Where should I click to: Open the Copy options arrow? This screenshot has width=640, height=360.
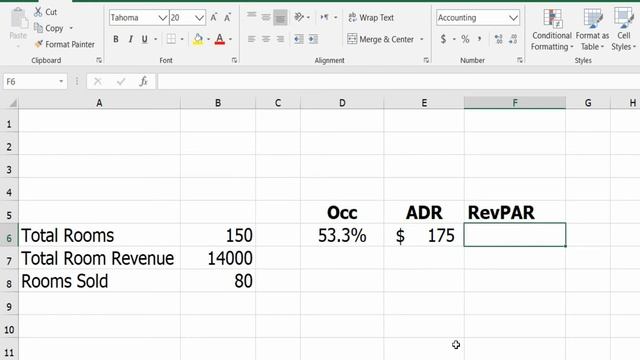[x=71, y=28]
